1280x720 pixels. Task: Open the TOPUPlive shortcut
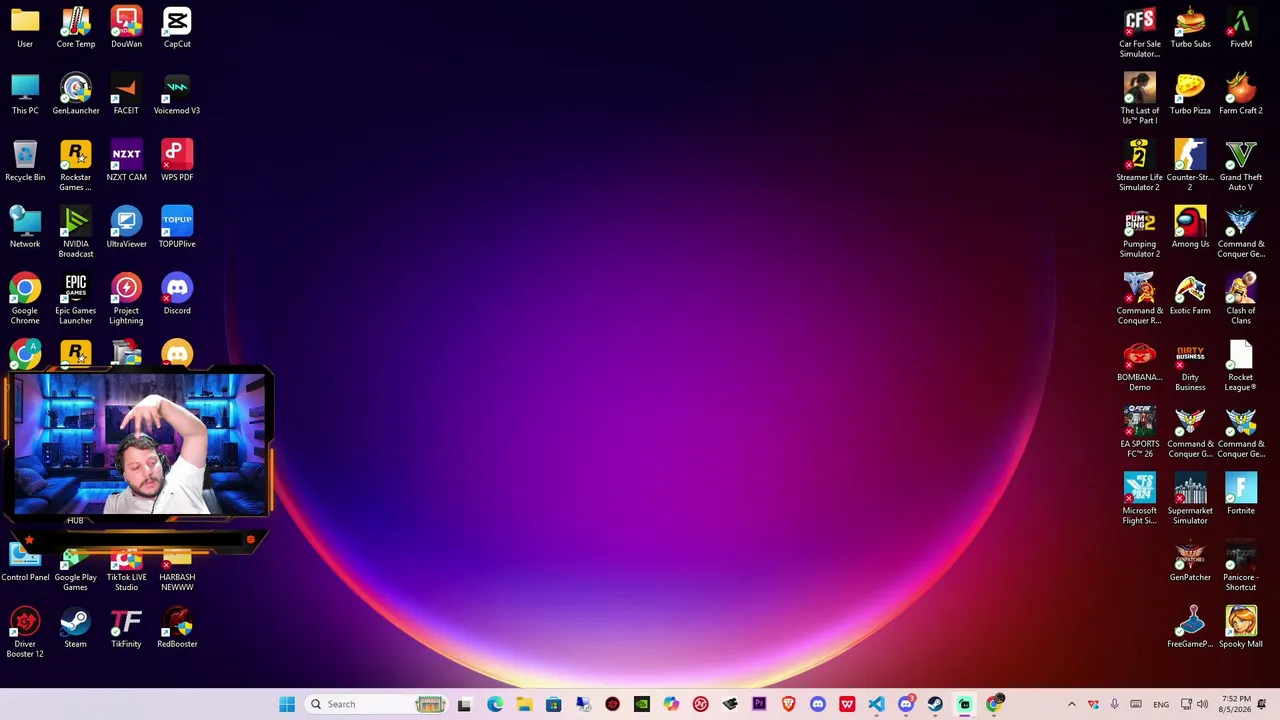pyautogui.click(x=177, y=228)
